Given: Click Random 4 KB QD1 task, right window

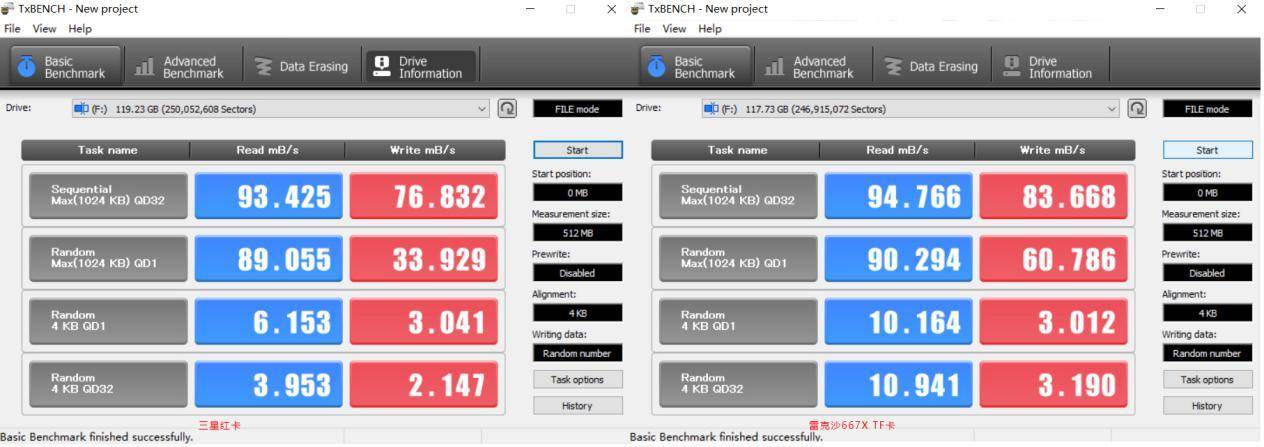Looking at the screenshot, I should coord(738,321).
